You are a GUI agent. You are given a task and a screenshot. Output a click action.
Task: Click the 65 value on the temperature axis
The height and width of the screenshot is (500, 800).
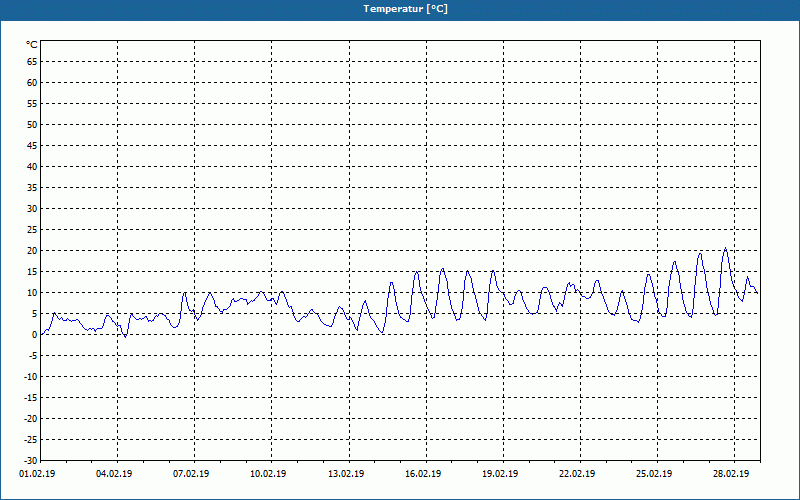[x=32, y=61]
